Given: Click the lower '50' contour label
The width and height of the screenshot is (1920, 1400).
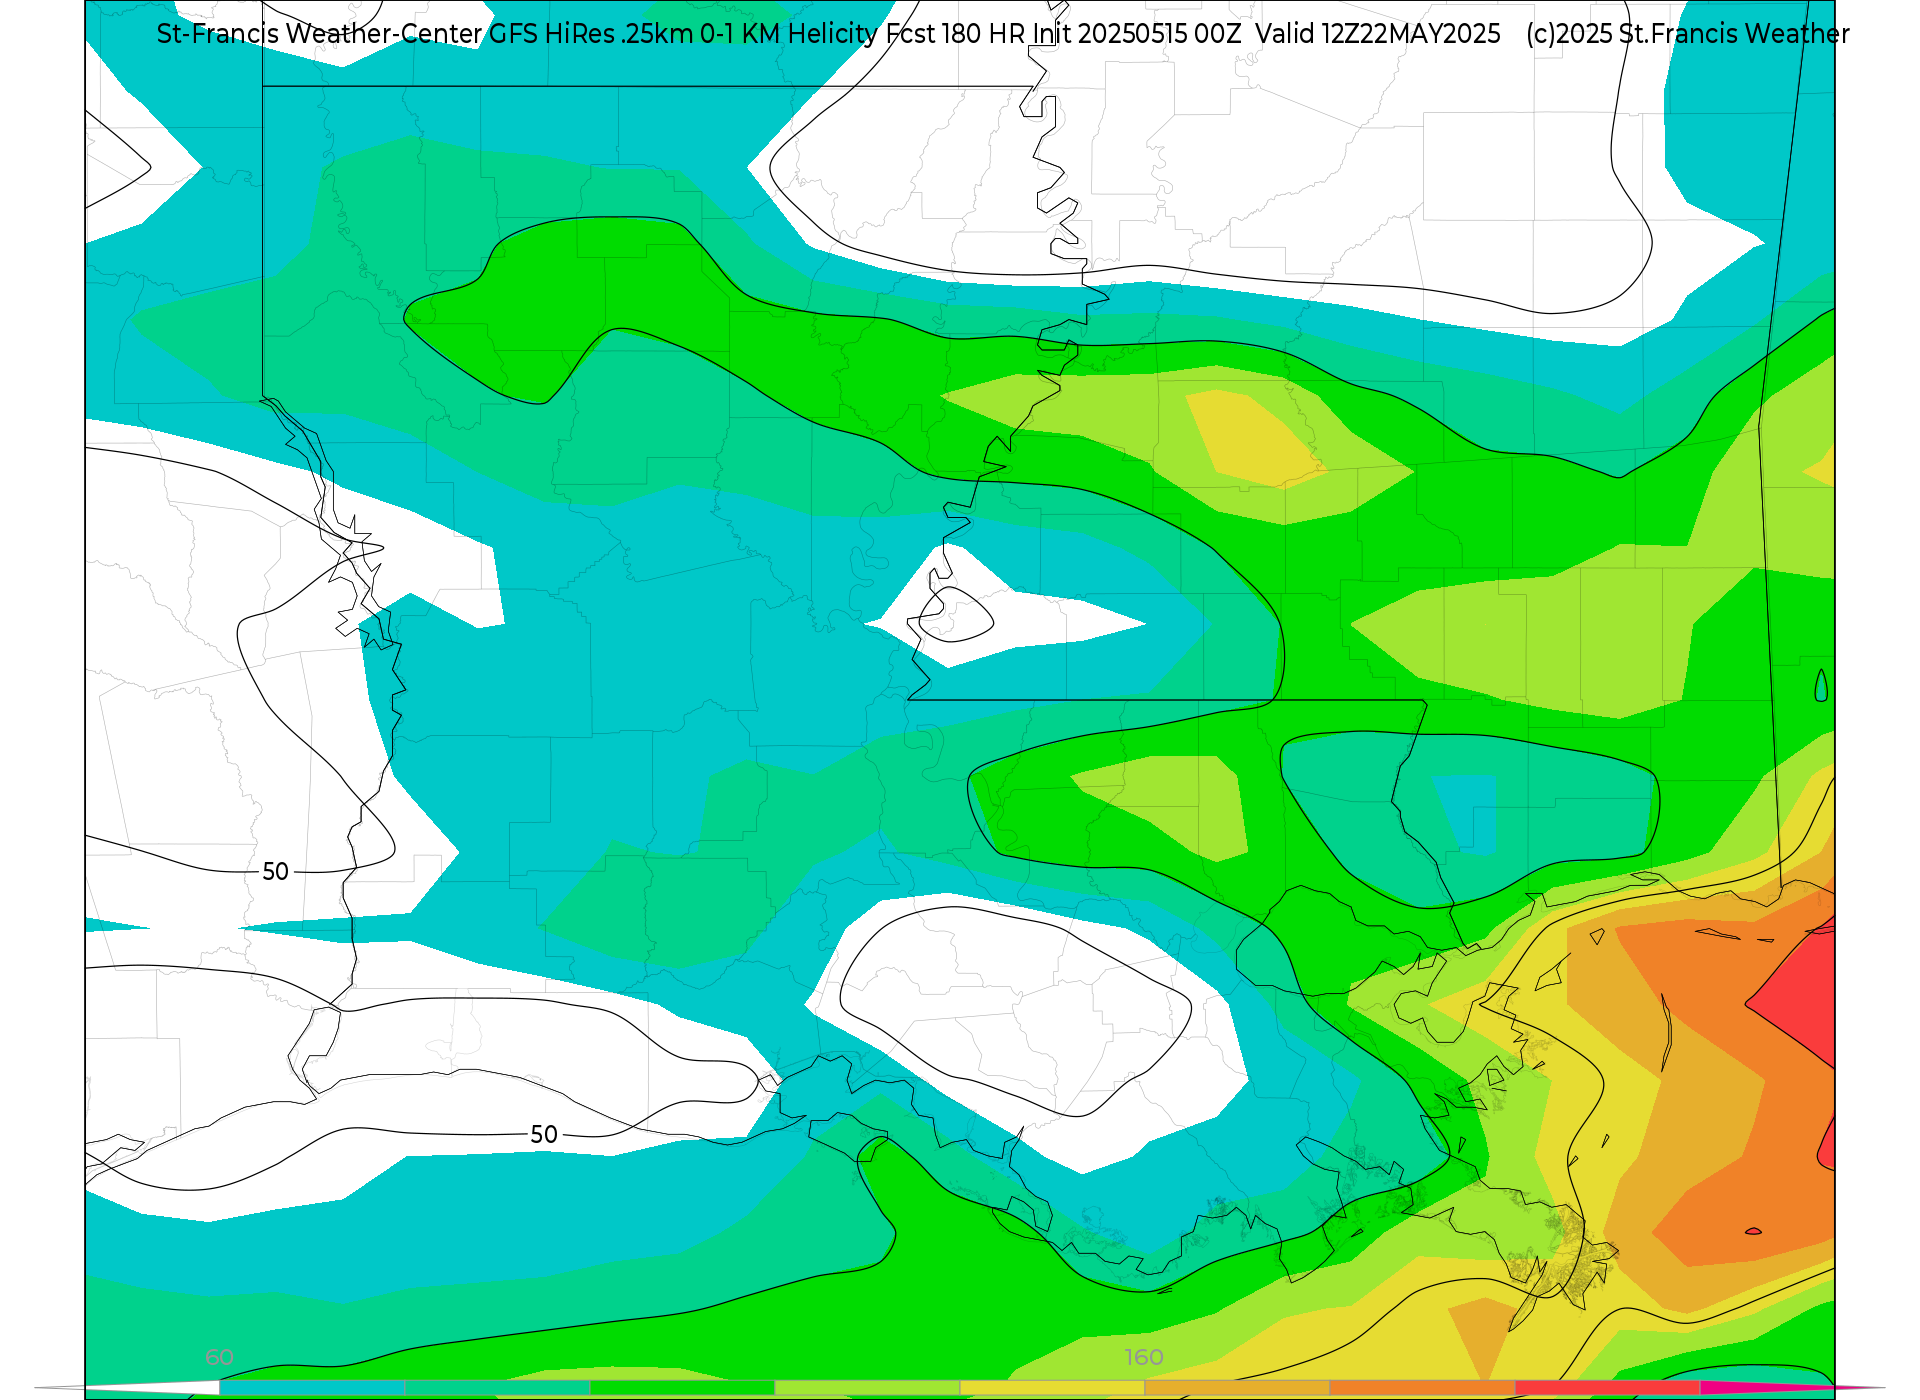Looking at the screenshot, I should [x=544, y=1135].
